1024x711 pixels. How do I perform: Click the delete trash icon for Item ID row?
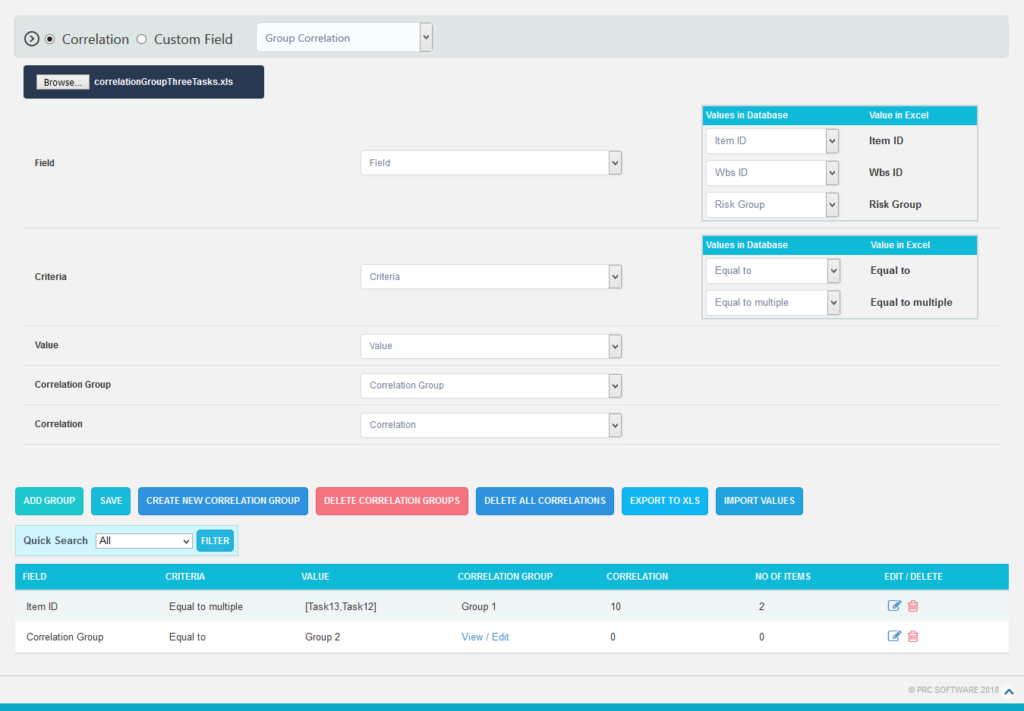[913, 606]
